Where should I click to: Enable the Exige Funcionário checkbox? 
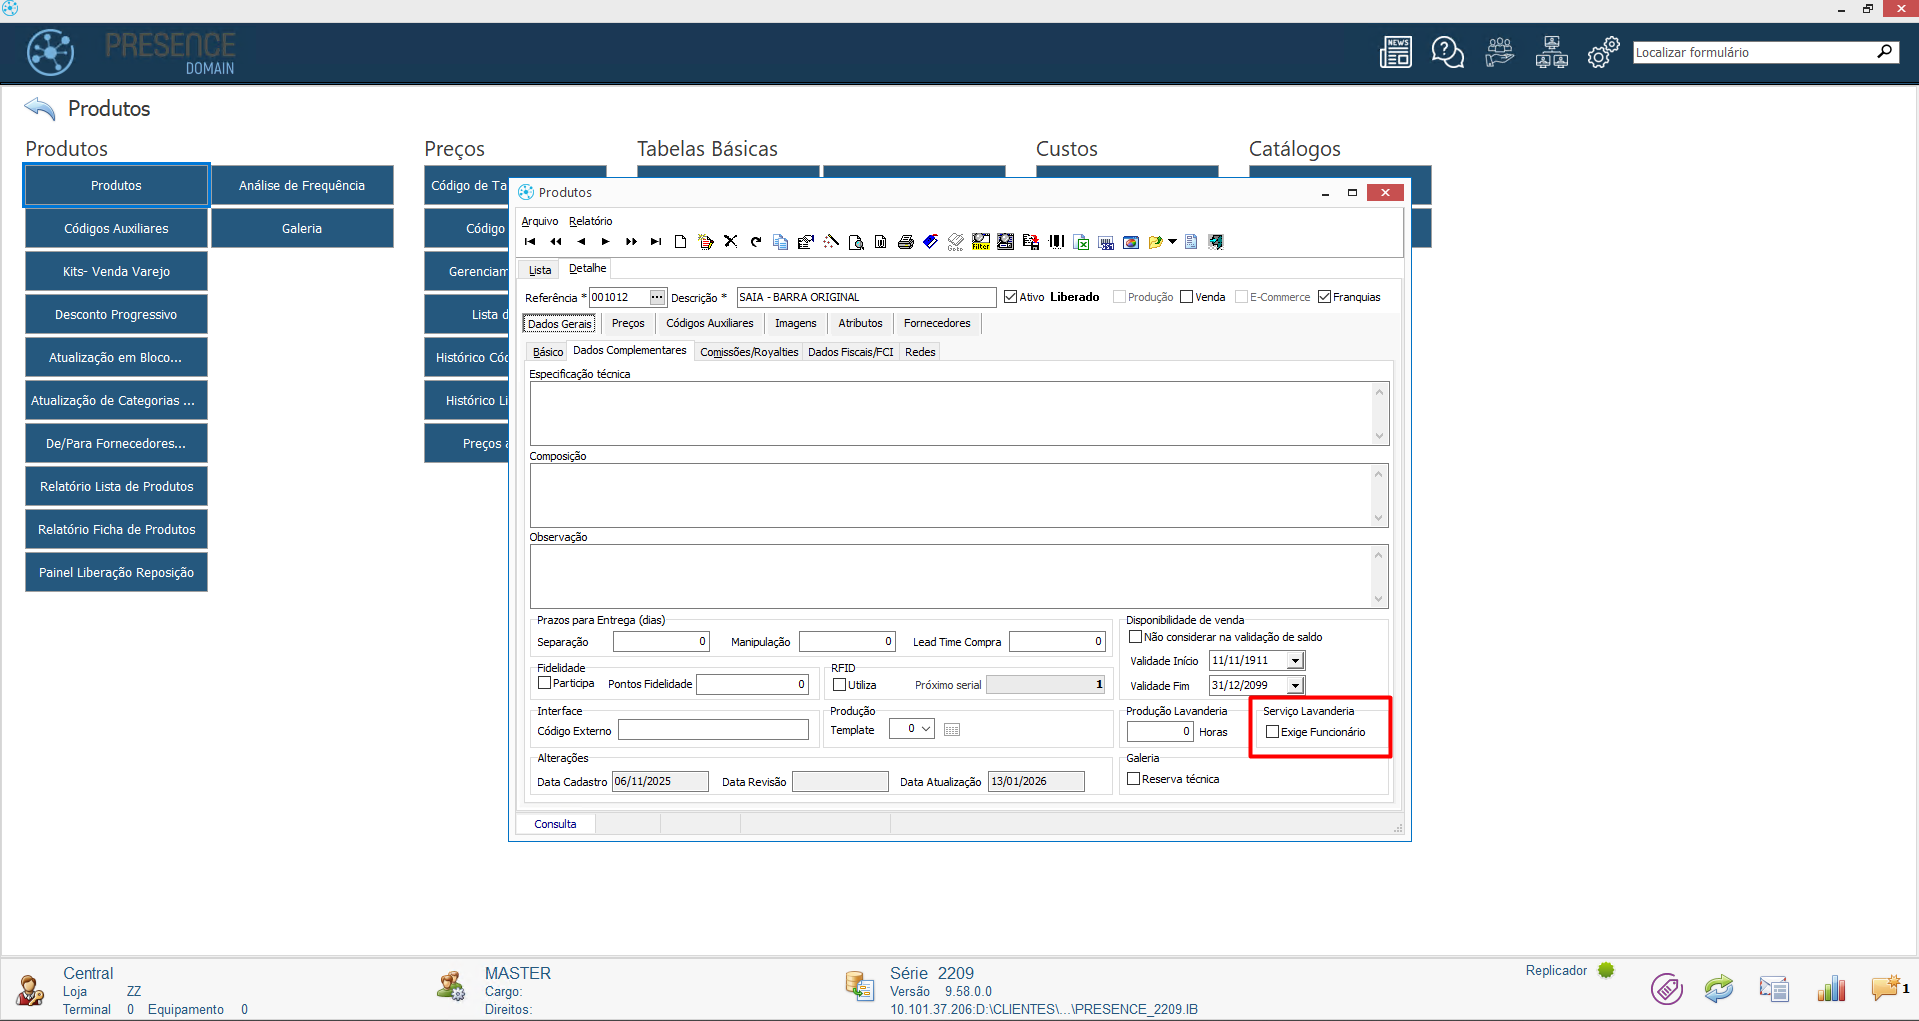pos(1273,732)
